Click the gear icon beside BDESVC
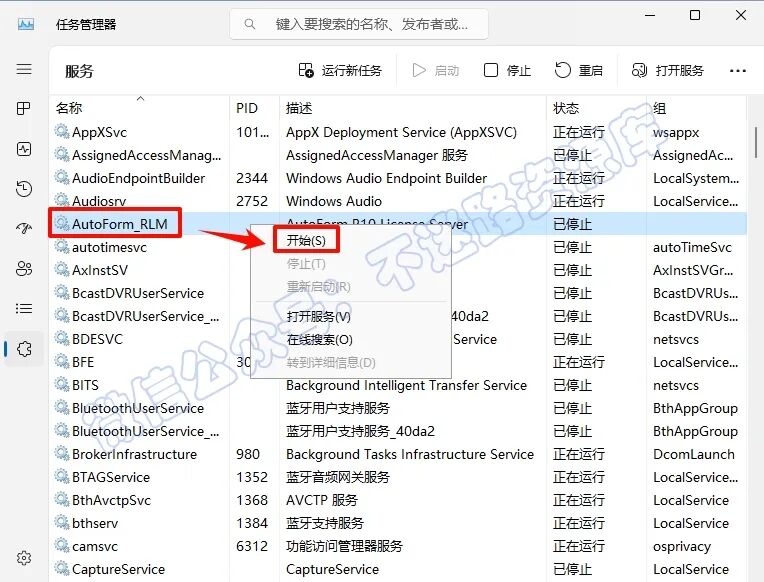Image resolution: width=764 pixels, height=582 pixels. (61, 338)
